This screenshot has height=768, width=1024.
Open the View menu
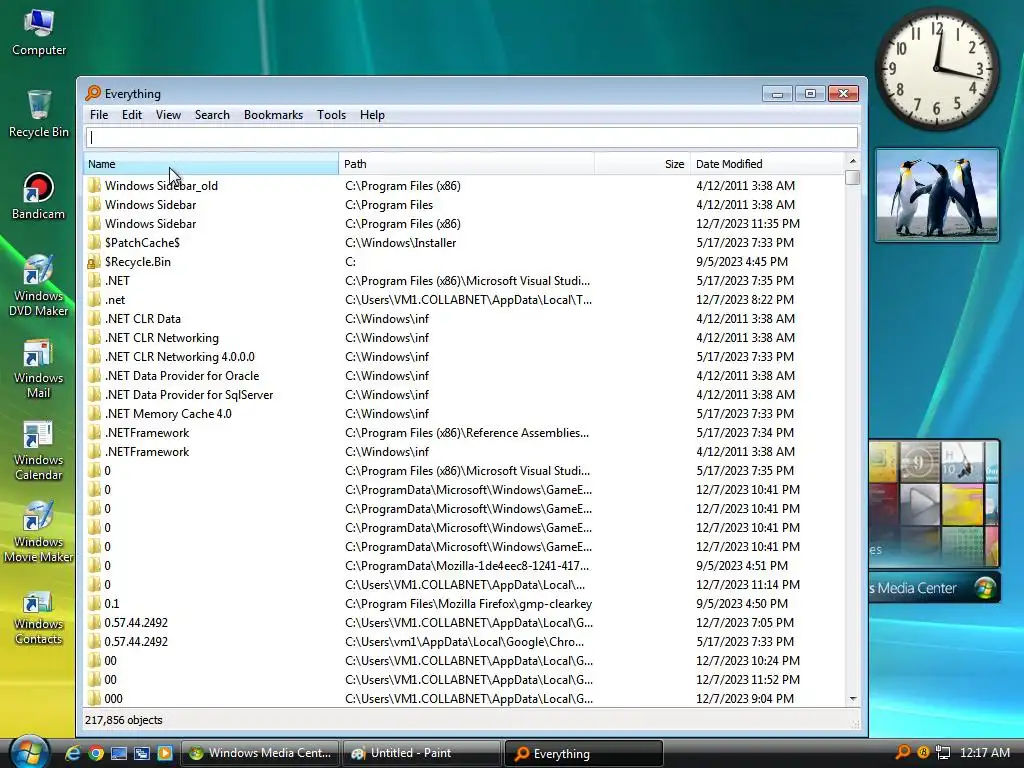click(x=168, y=115)
